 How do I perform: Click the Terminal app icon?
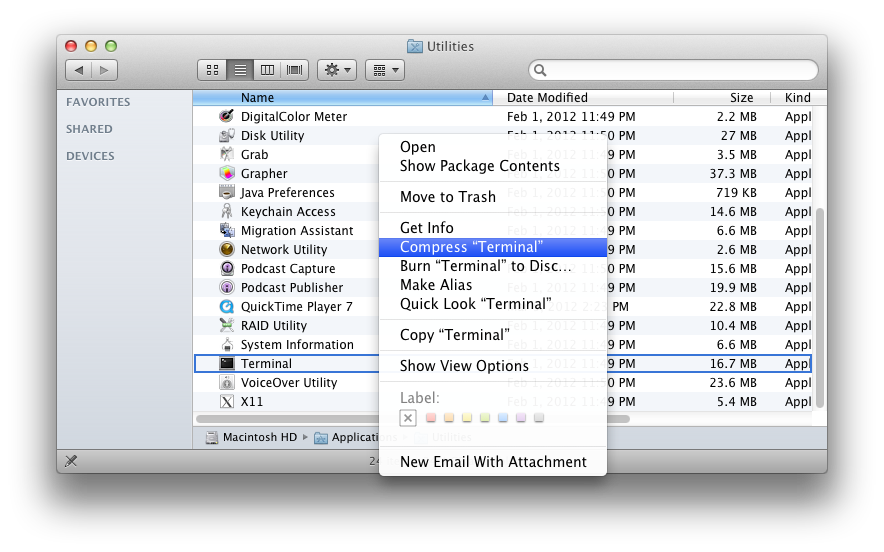tap(227, 363)
